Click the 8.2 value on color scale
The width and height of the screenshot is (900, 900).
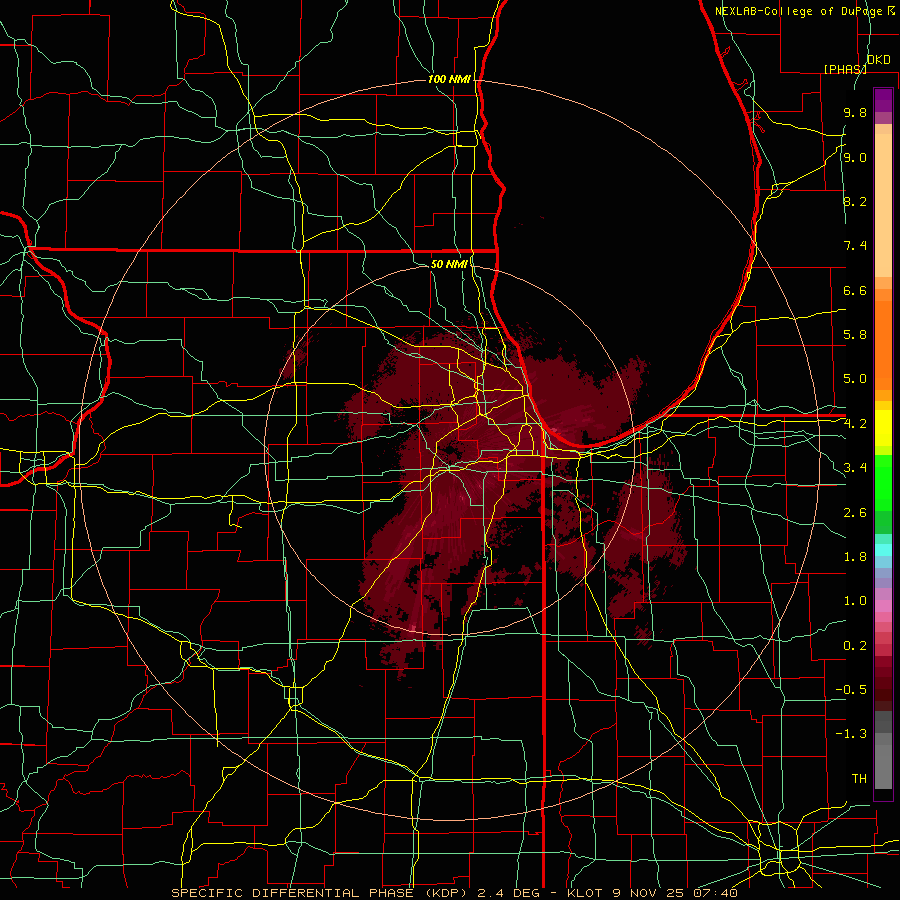(855, 201)
